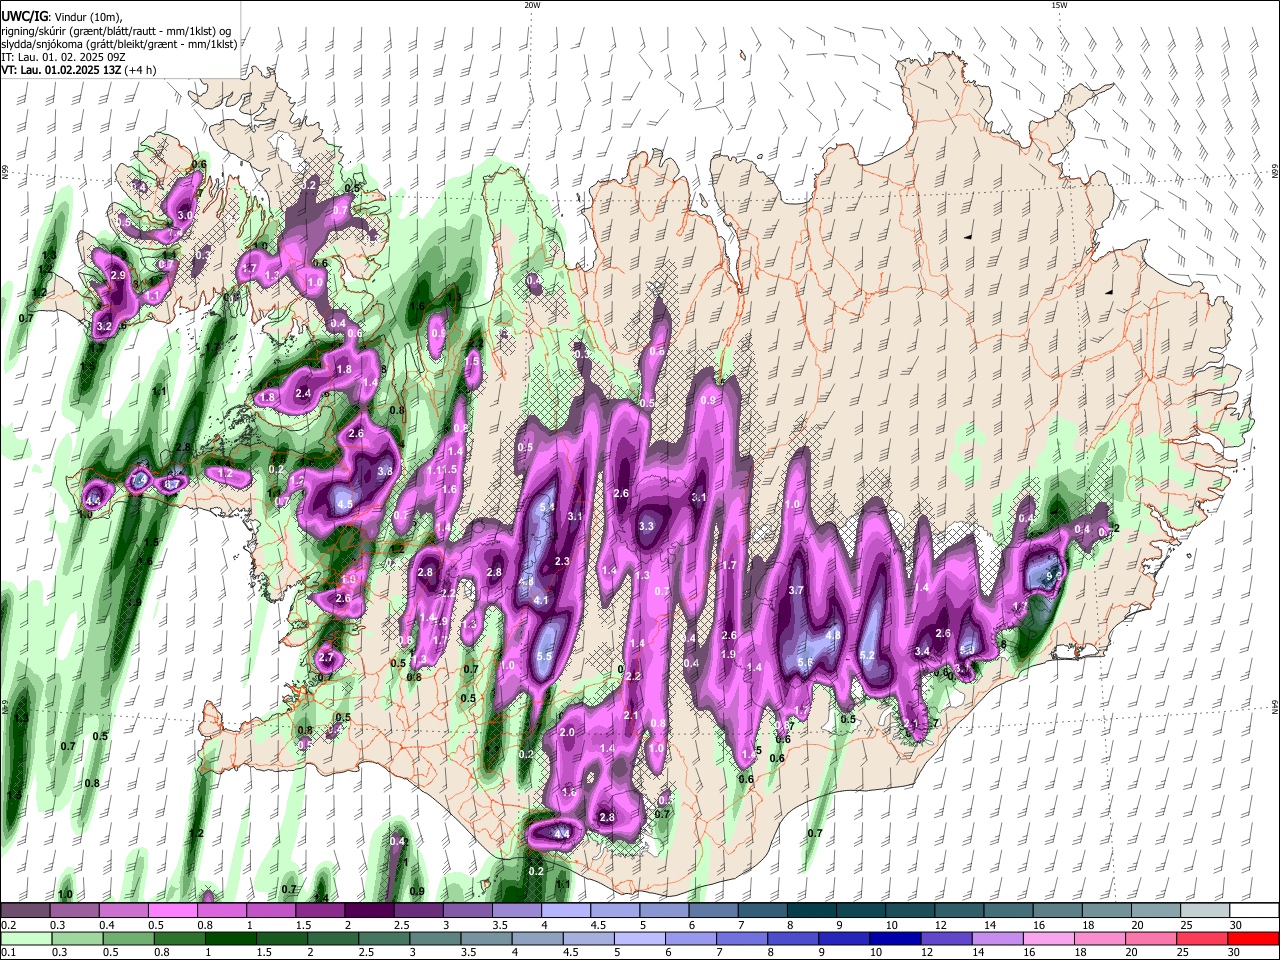Click the '5.6' precipitation value on the map
Image resolution: width=1280 pixels, height=960 pixels.
803,662
